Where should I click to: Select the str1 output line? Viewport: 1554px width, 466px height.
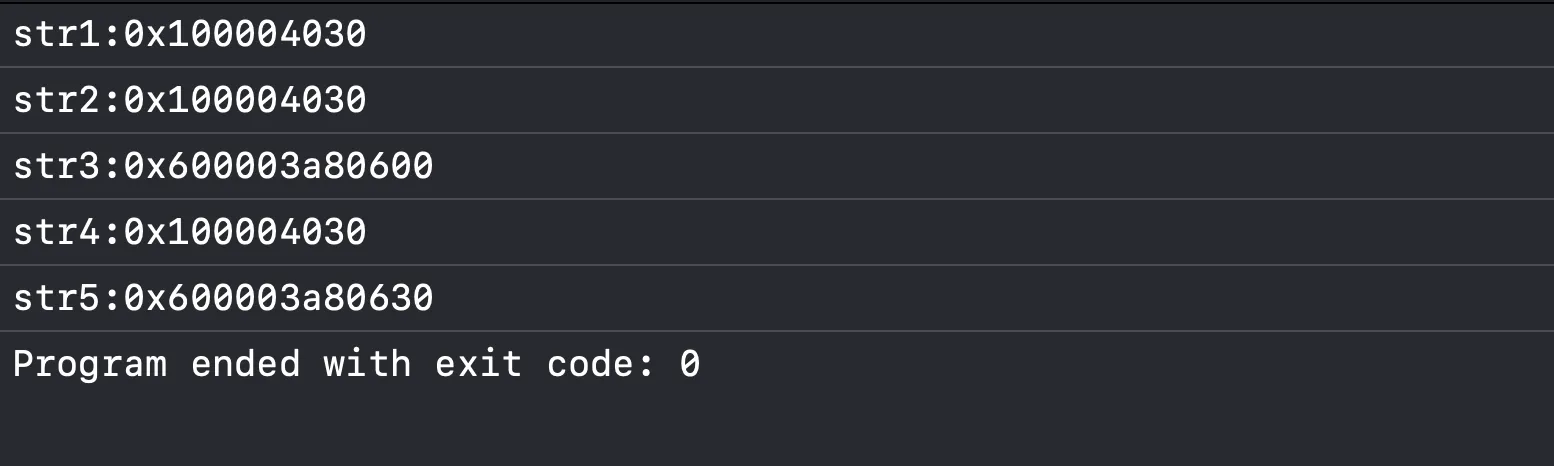click(777, 35)
